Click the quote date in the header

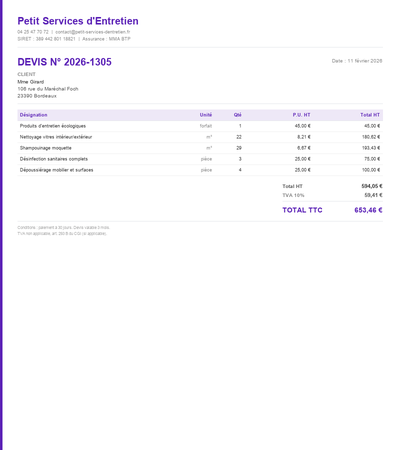coord(357,61)
